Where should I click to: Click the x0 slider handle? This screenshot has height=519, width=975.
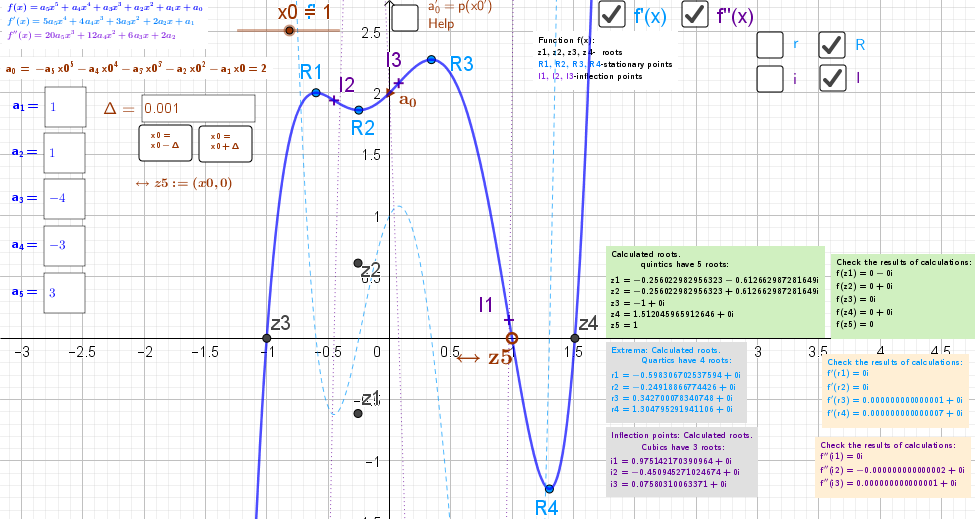pyautogui.click(x=289, y=30)
